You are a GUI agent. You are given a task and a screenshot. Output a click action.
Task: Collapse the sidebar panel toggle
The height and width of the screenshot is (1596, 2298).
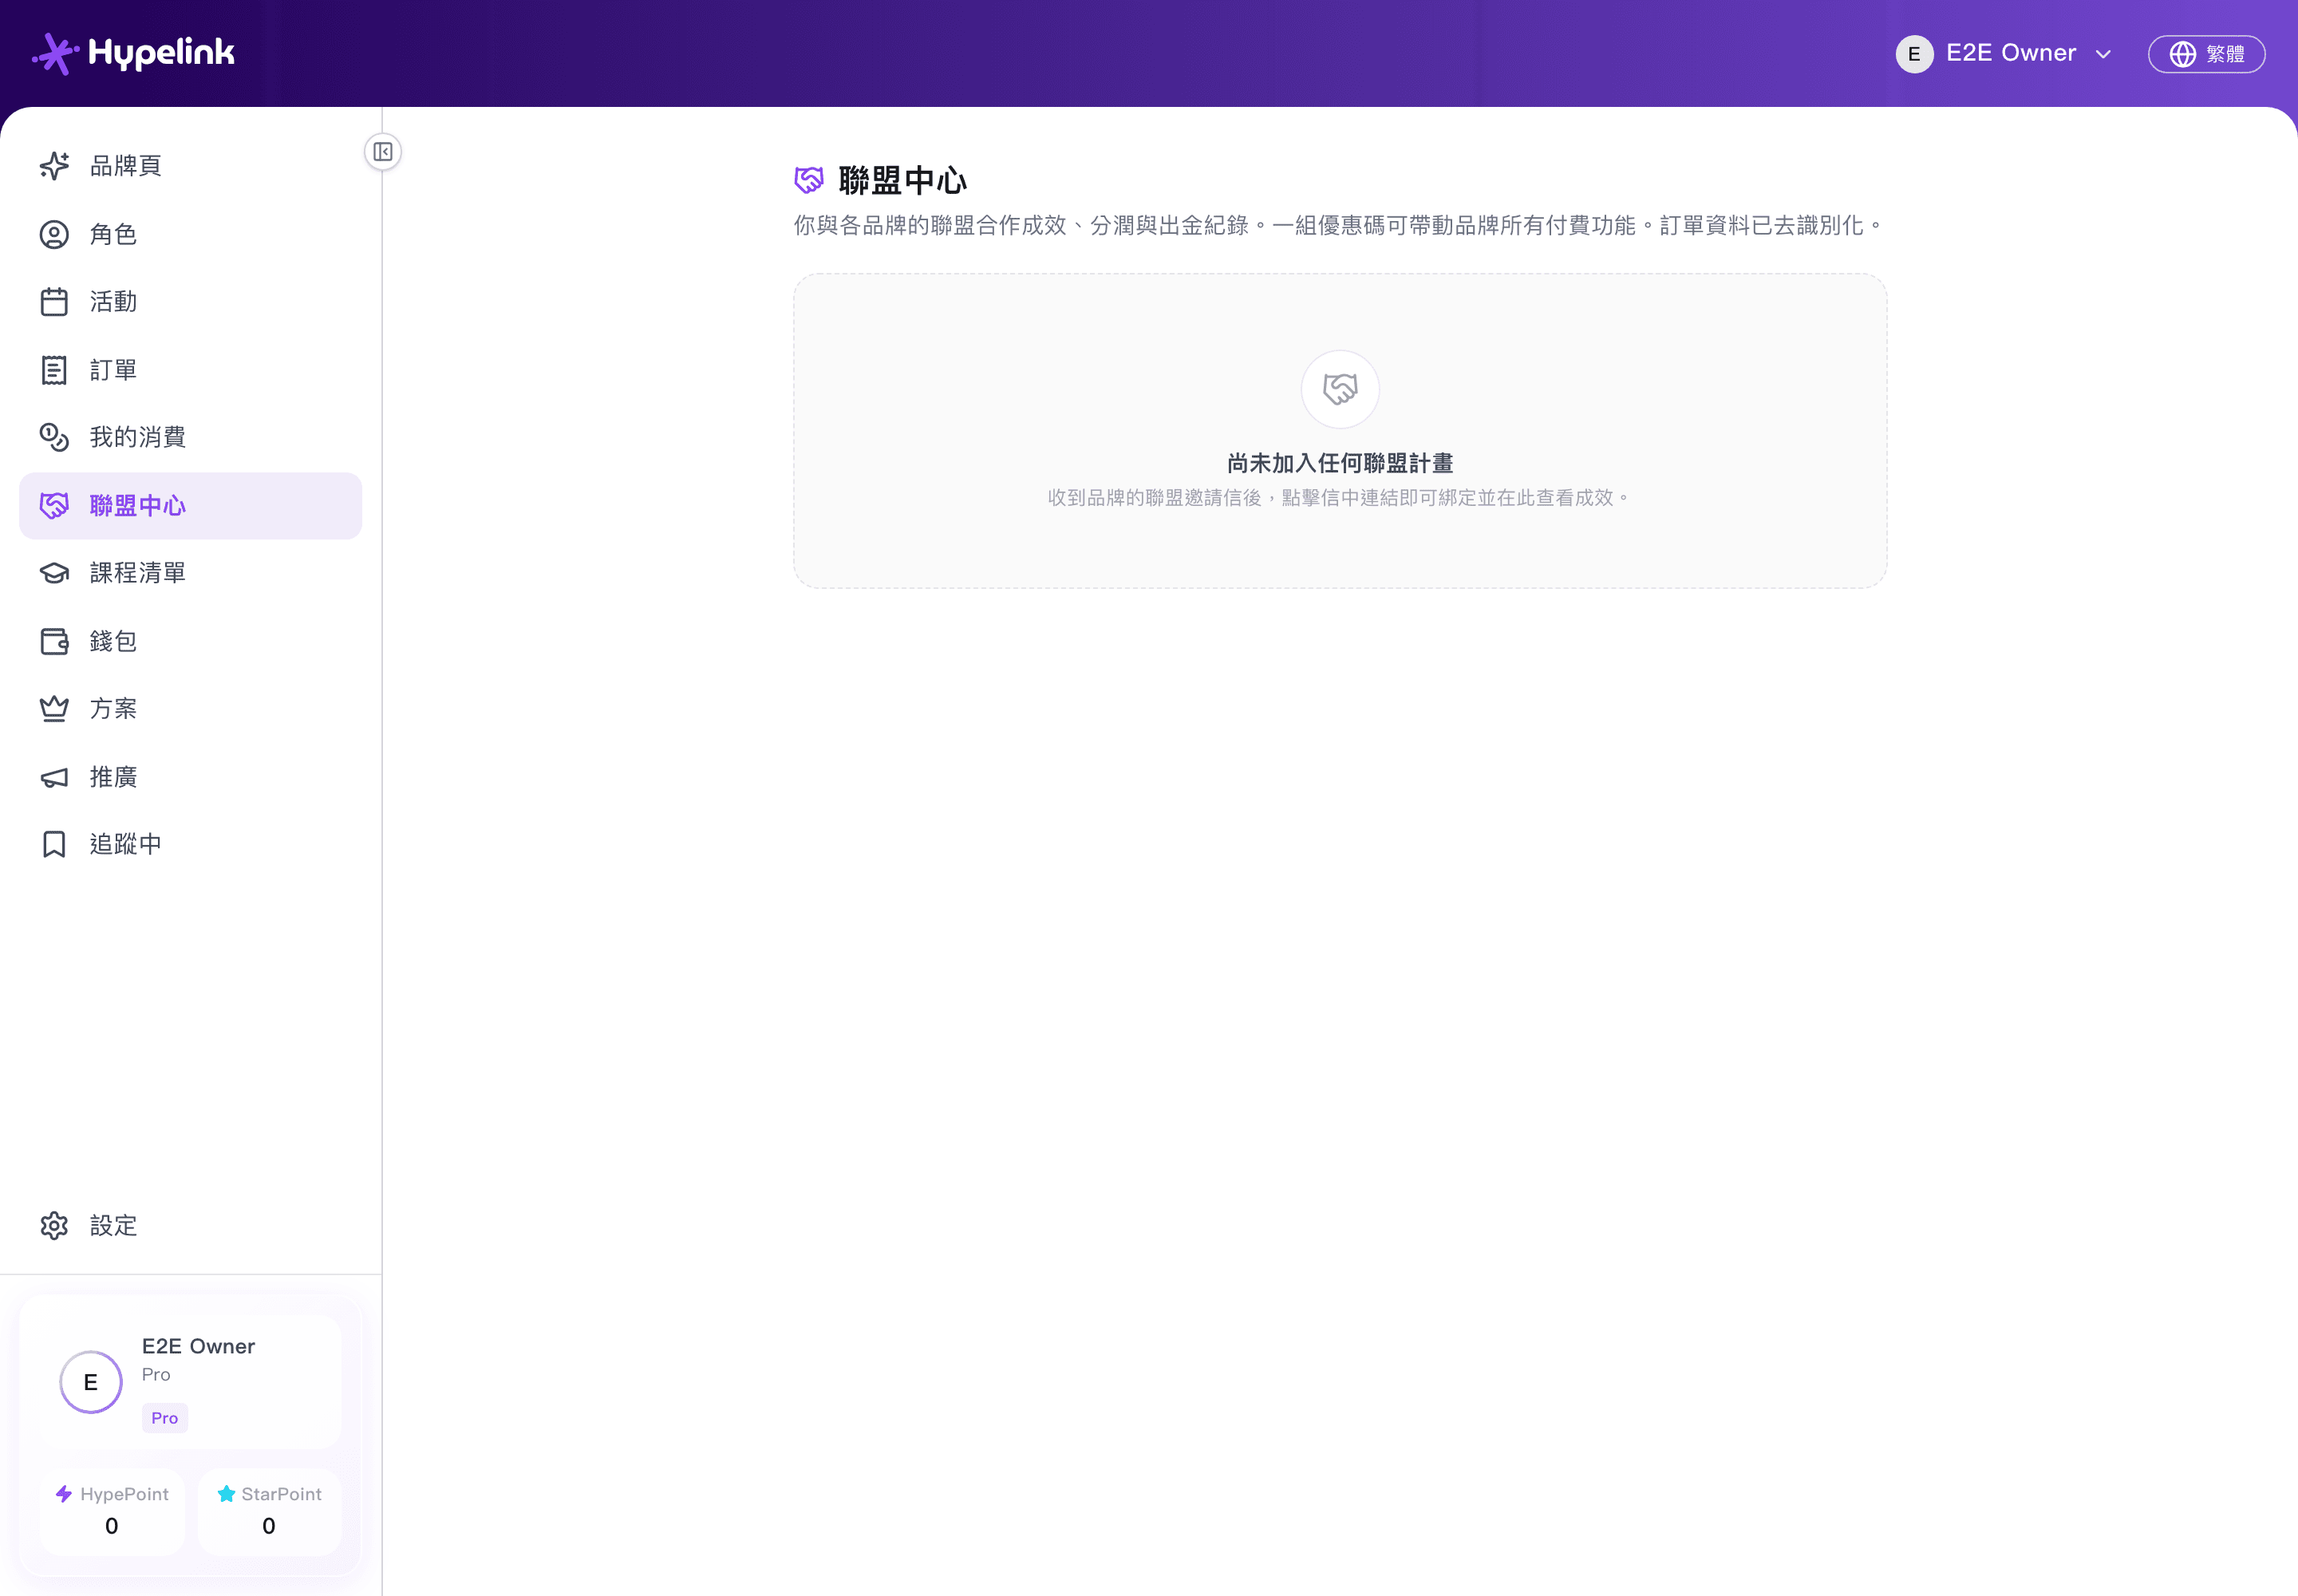tap(383, 152)
